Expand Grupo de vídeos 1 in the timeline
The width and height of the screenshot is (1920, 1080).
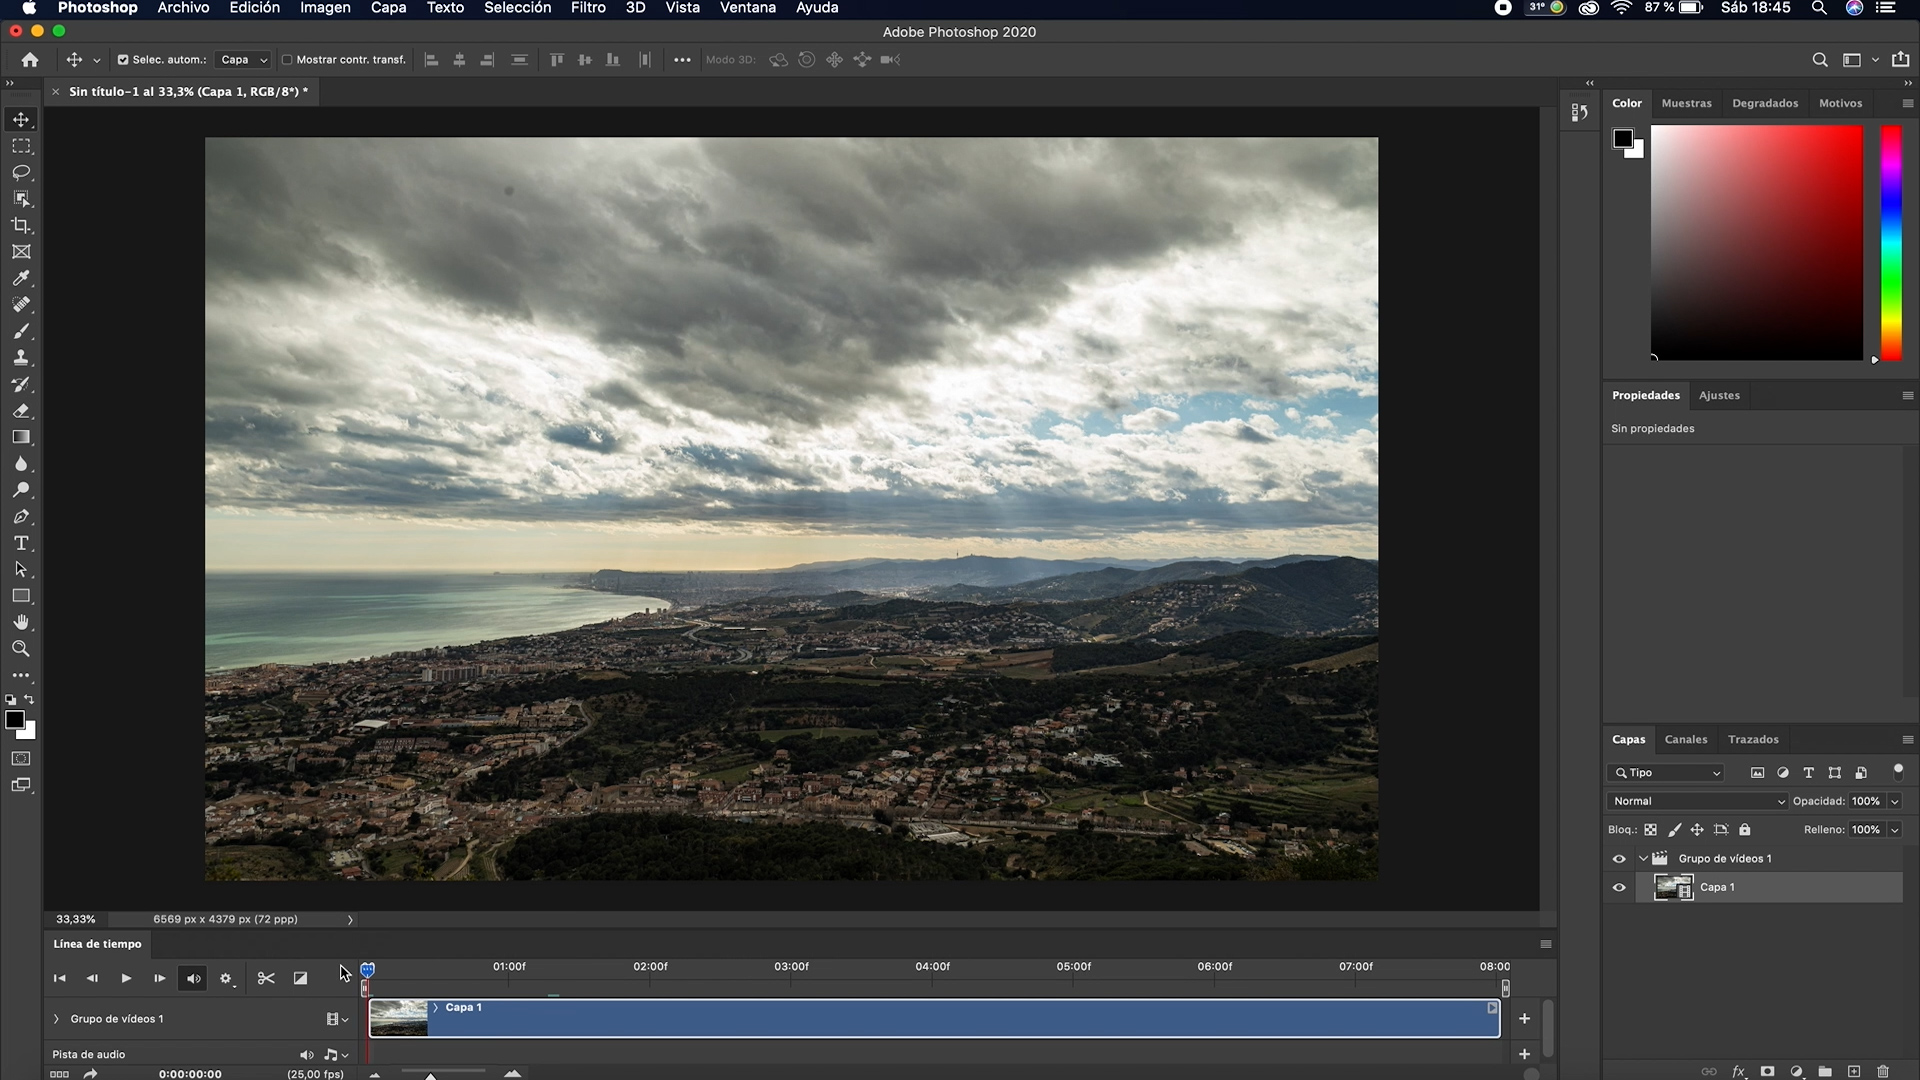tap(56, 1018)
